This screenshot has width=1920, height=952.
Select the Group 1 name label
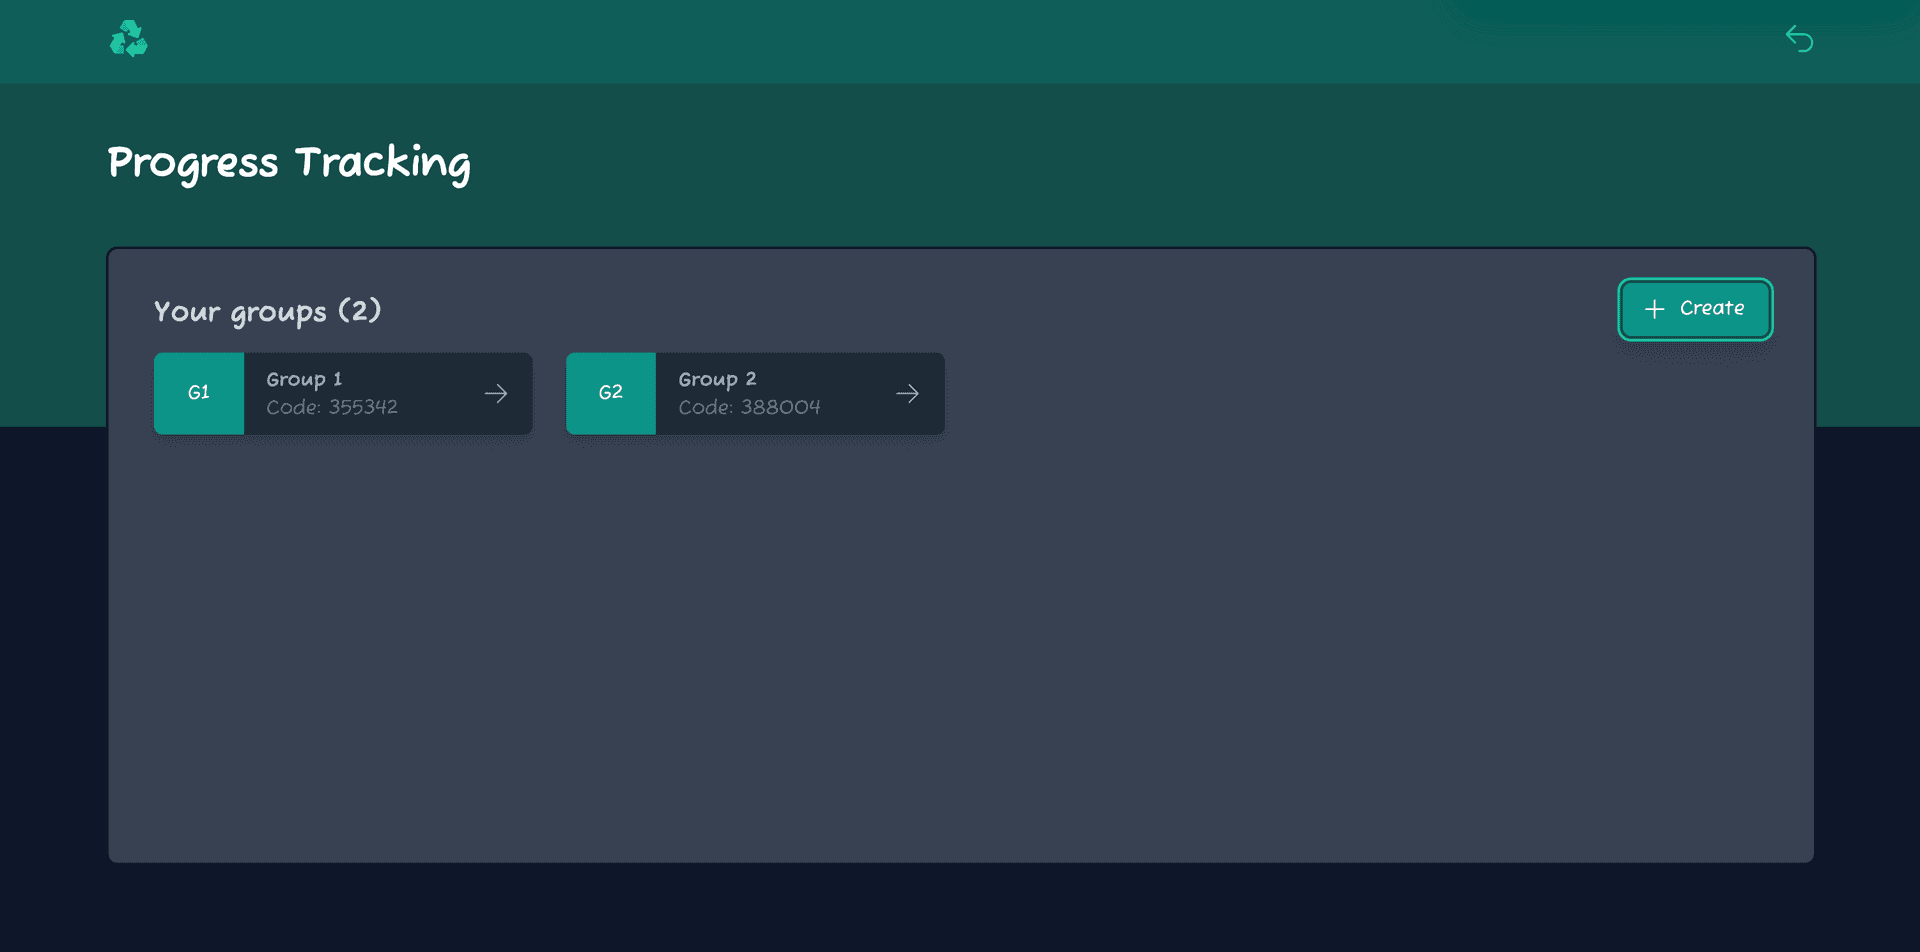point(304,379)
